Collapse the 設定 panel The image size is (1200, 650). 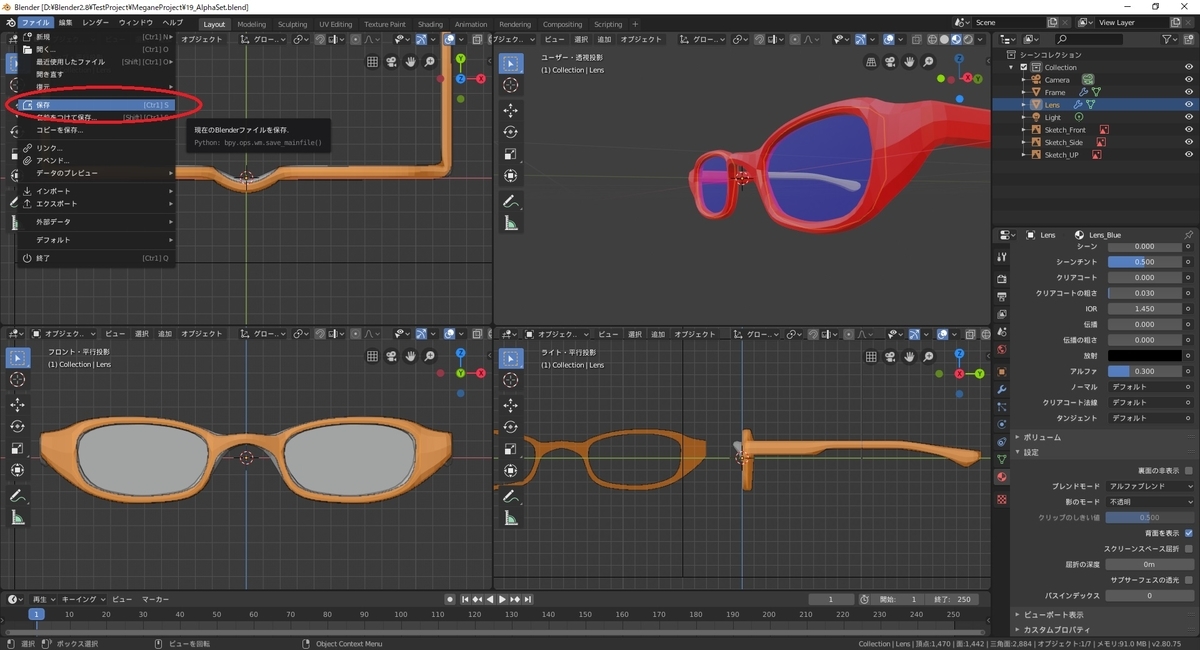[x=1030, y=452]
